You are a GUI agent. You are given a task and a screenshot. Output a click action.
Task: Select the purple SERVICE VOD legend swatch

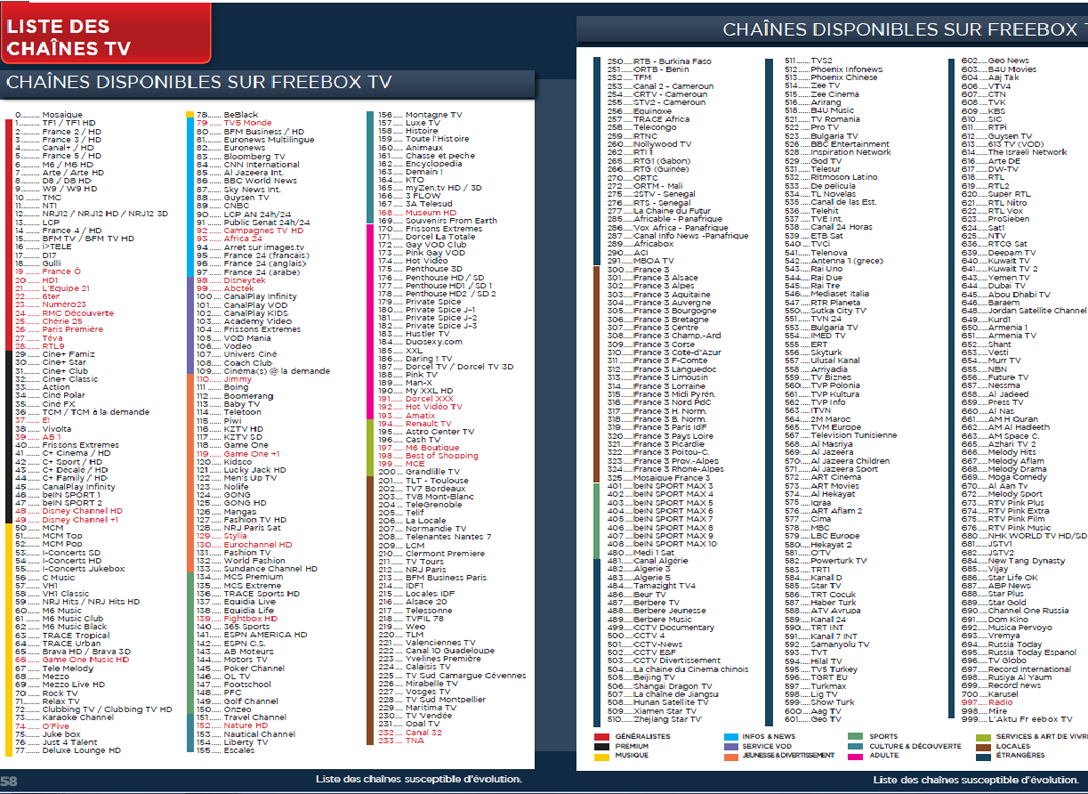[731, 747]
